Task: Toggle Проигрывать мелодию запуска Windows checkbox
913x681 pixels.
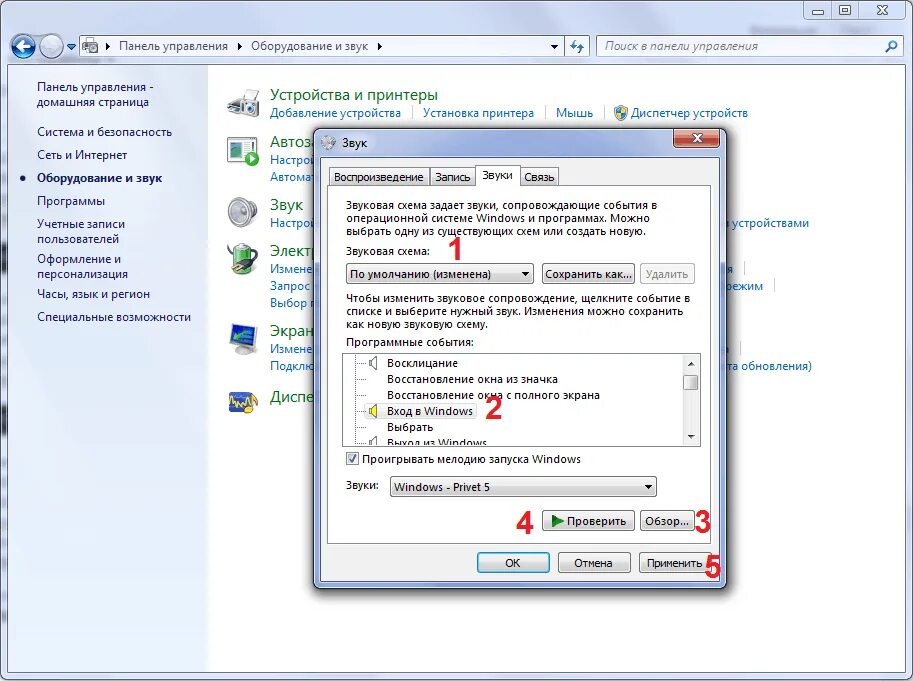Action: tap(352, 459)
